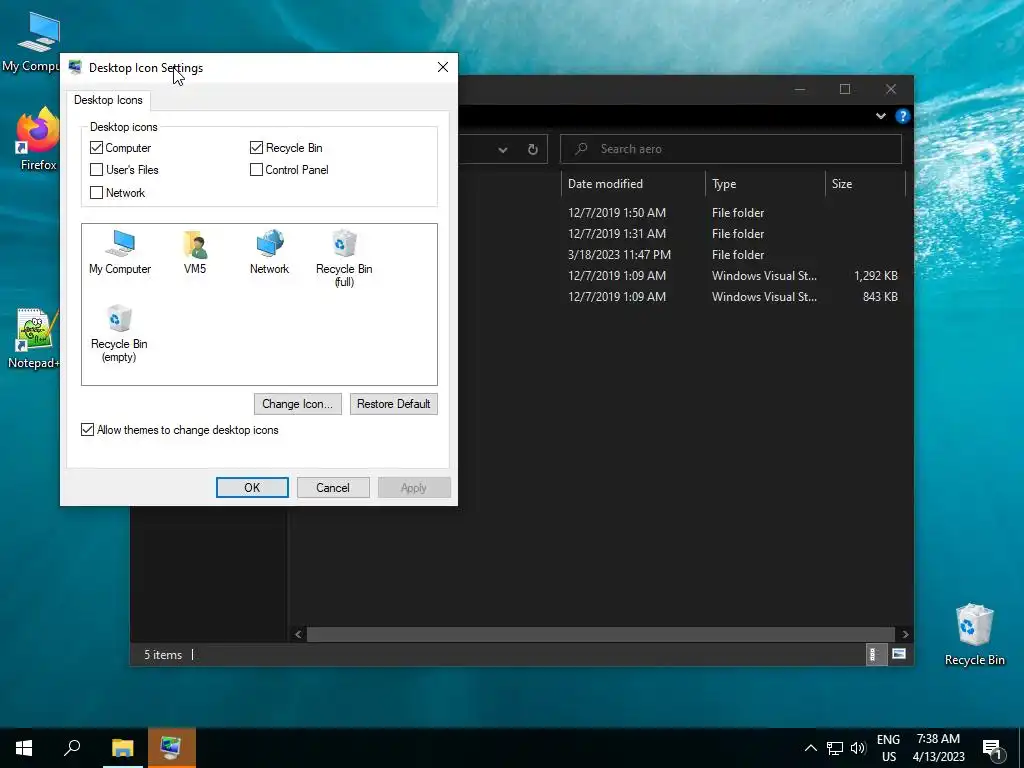Screen dimensions: 1024x768
Task: Show hidden system tray icons
Action: coord(810,748)
